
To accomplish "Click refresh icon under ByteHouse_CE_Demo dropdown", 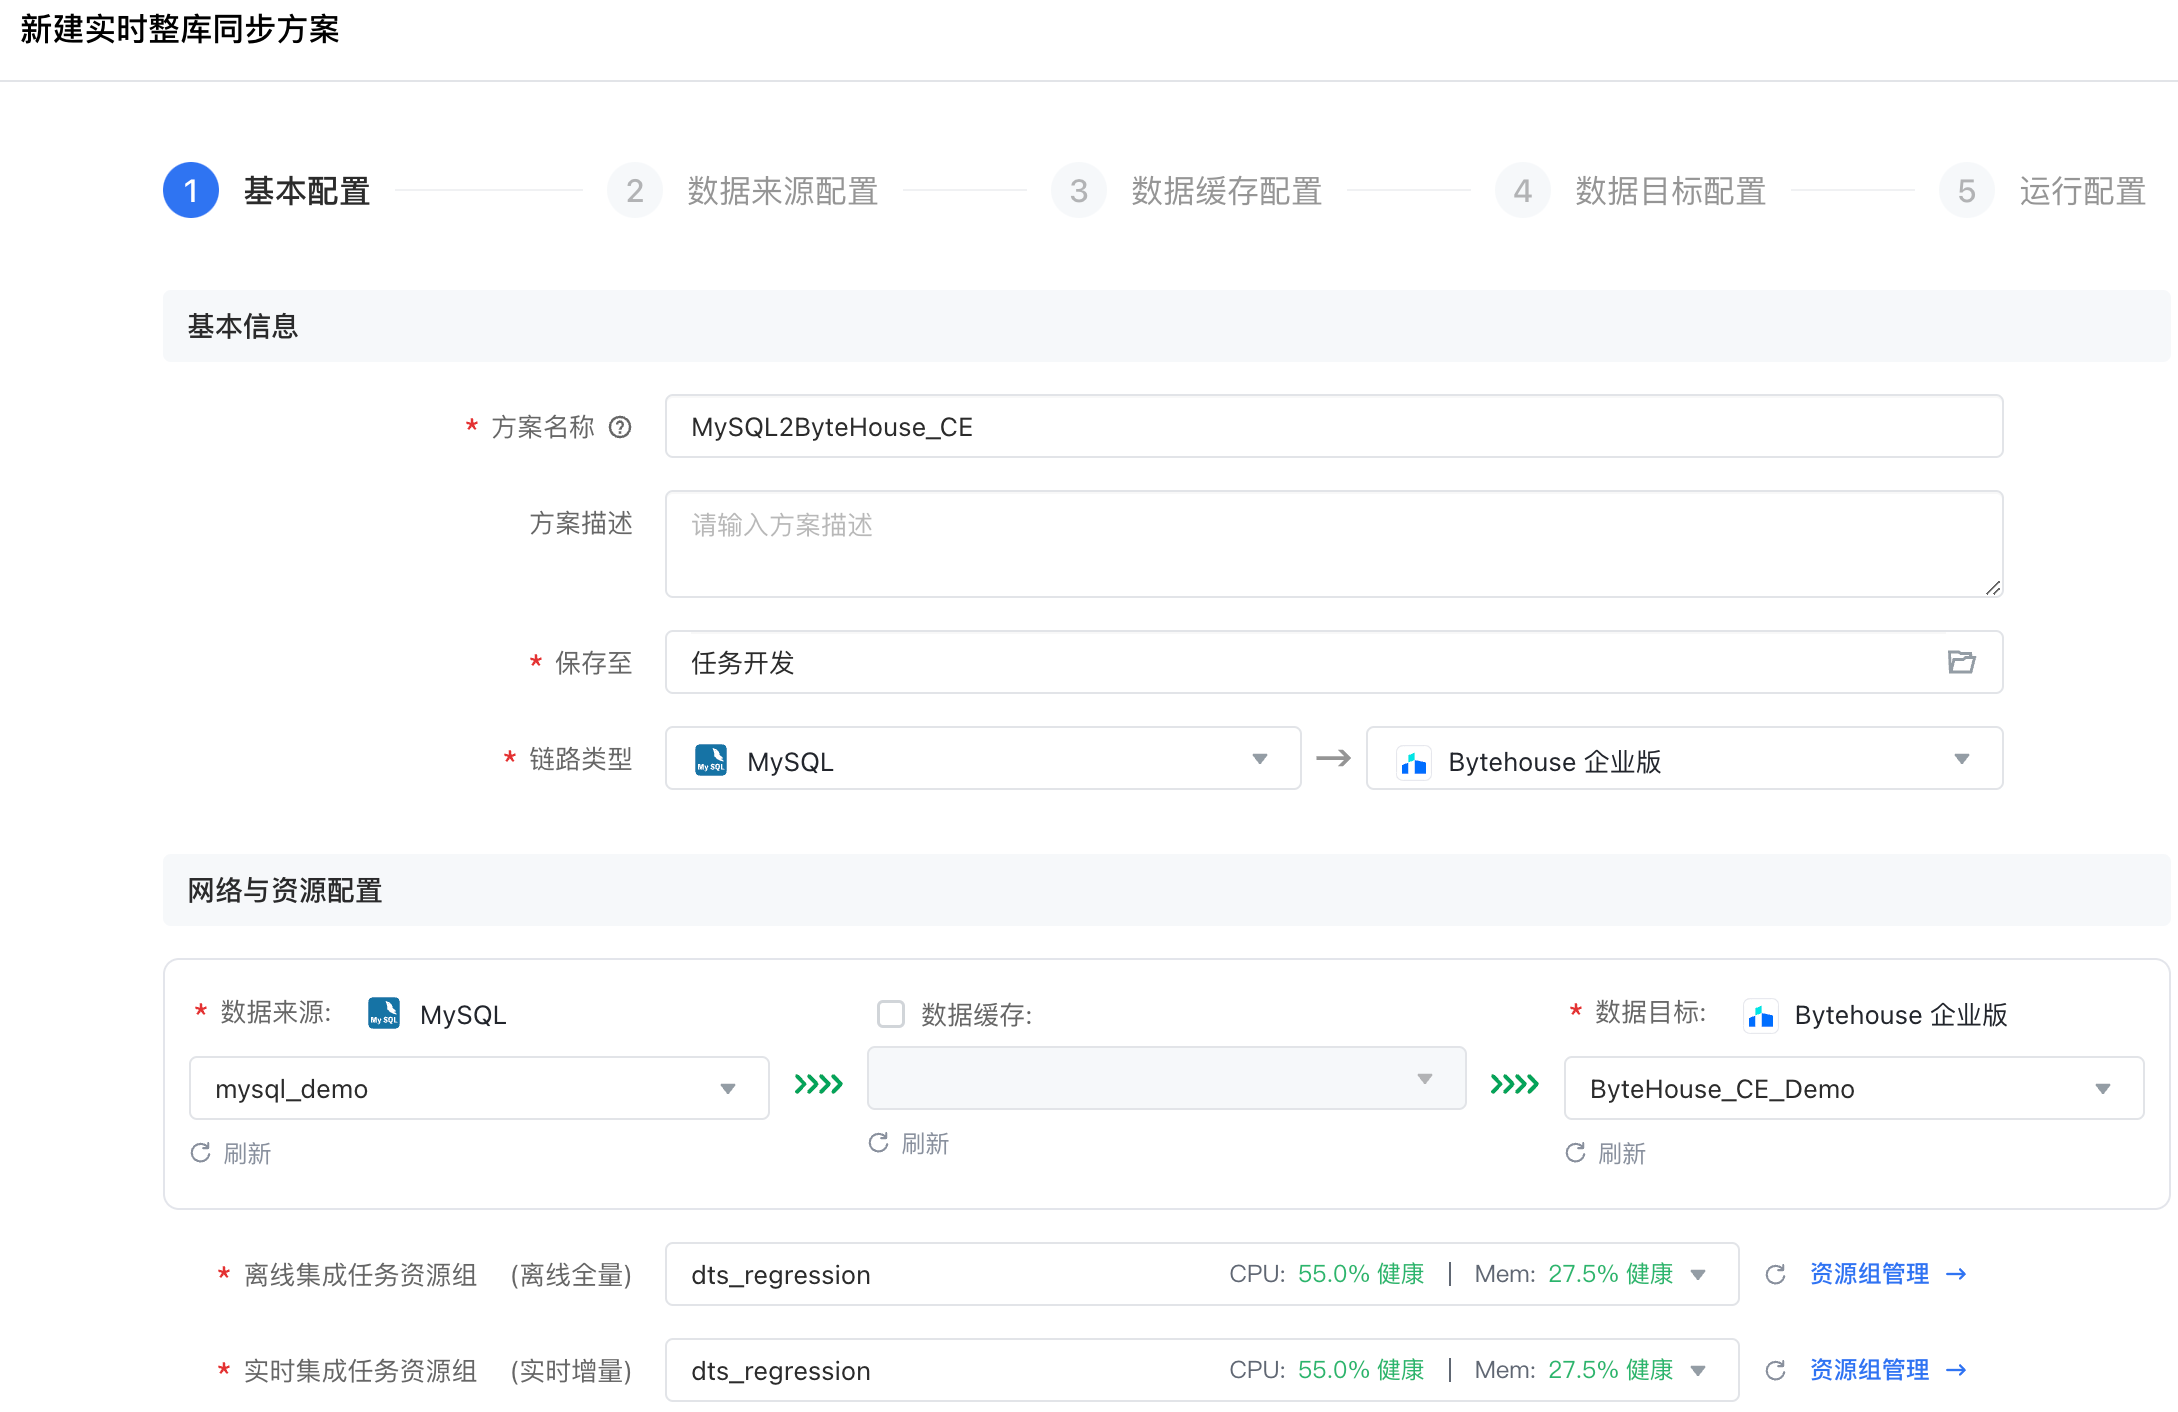I will pos(1576,1153).
